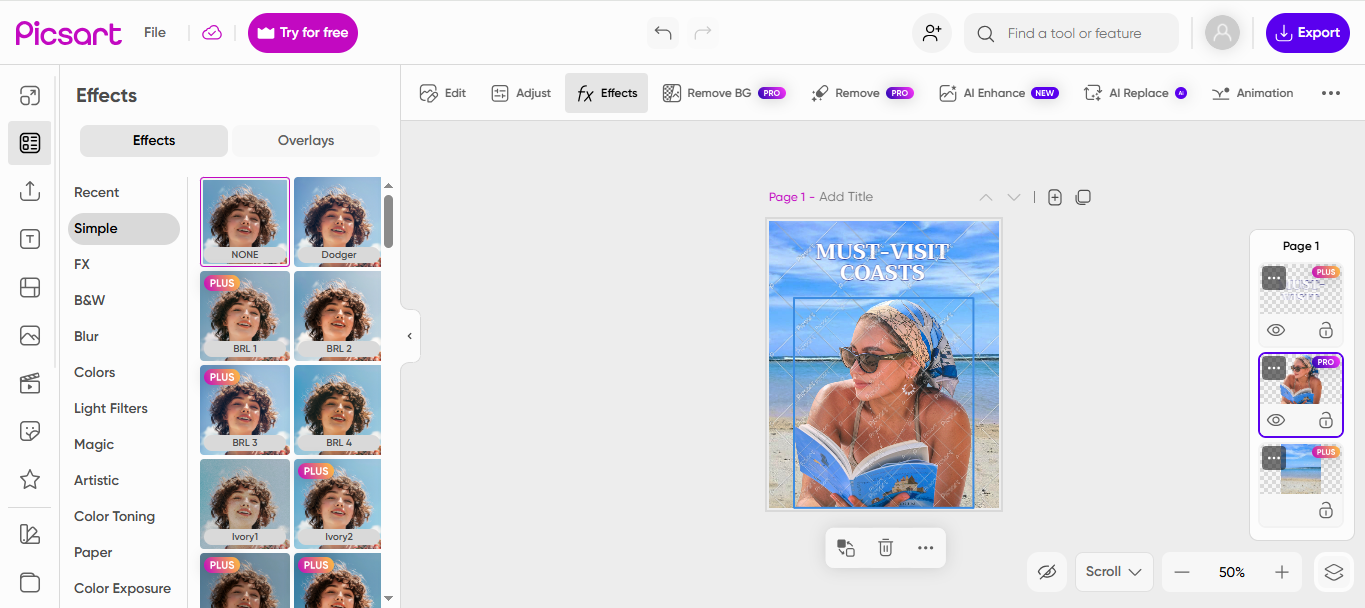Open AI Replace tool

tap(1135, 93)
